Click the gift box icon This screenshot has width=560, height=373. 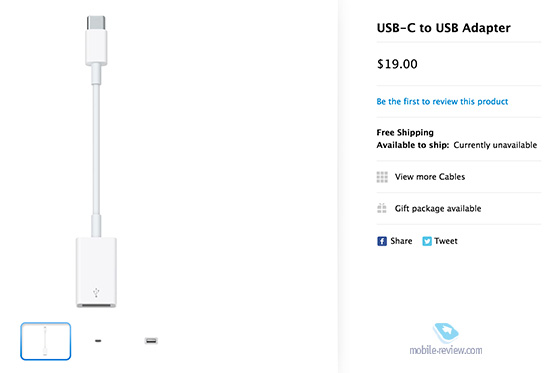click(382, 208)
